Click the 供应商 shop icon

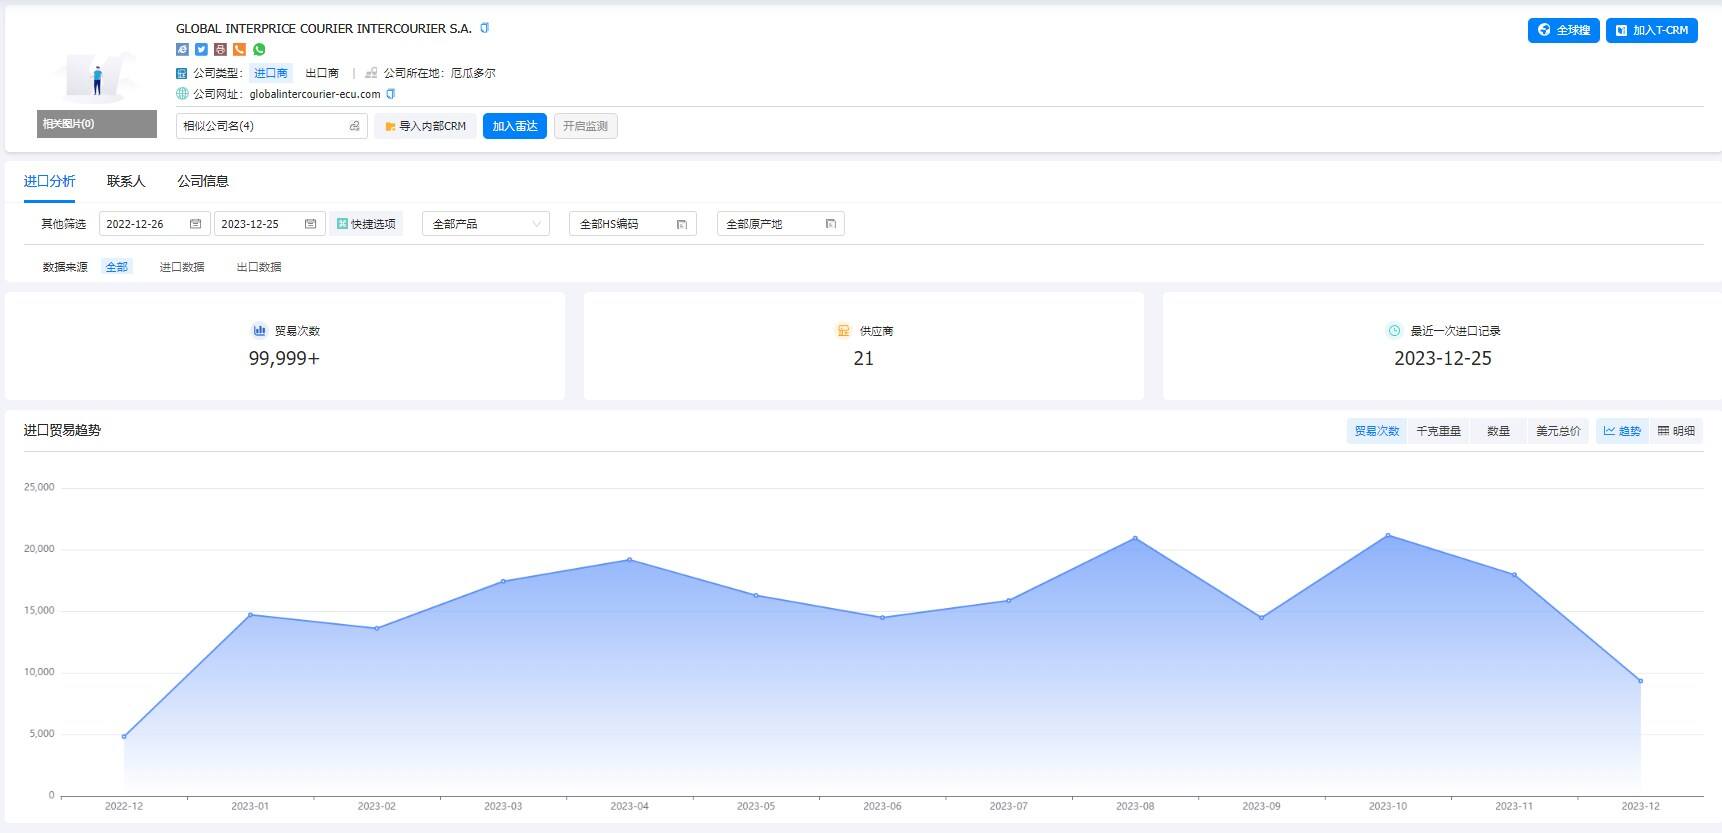point(843,331)
